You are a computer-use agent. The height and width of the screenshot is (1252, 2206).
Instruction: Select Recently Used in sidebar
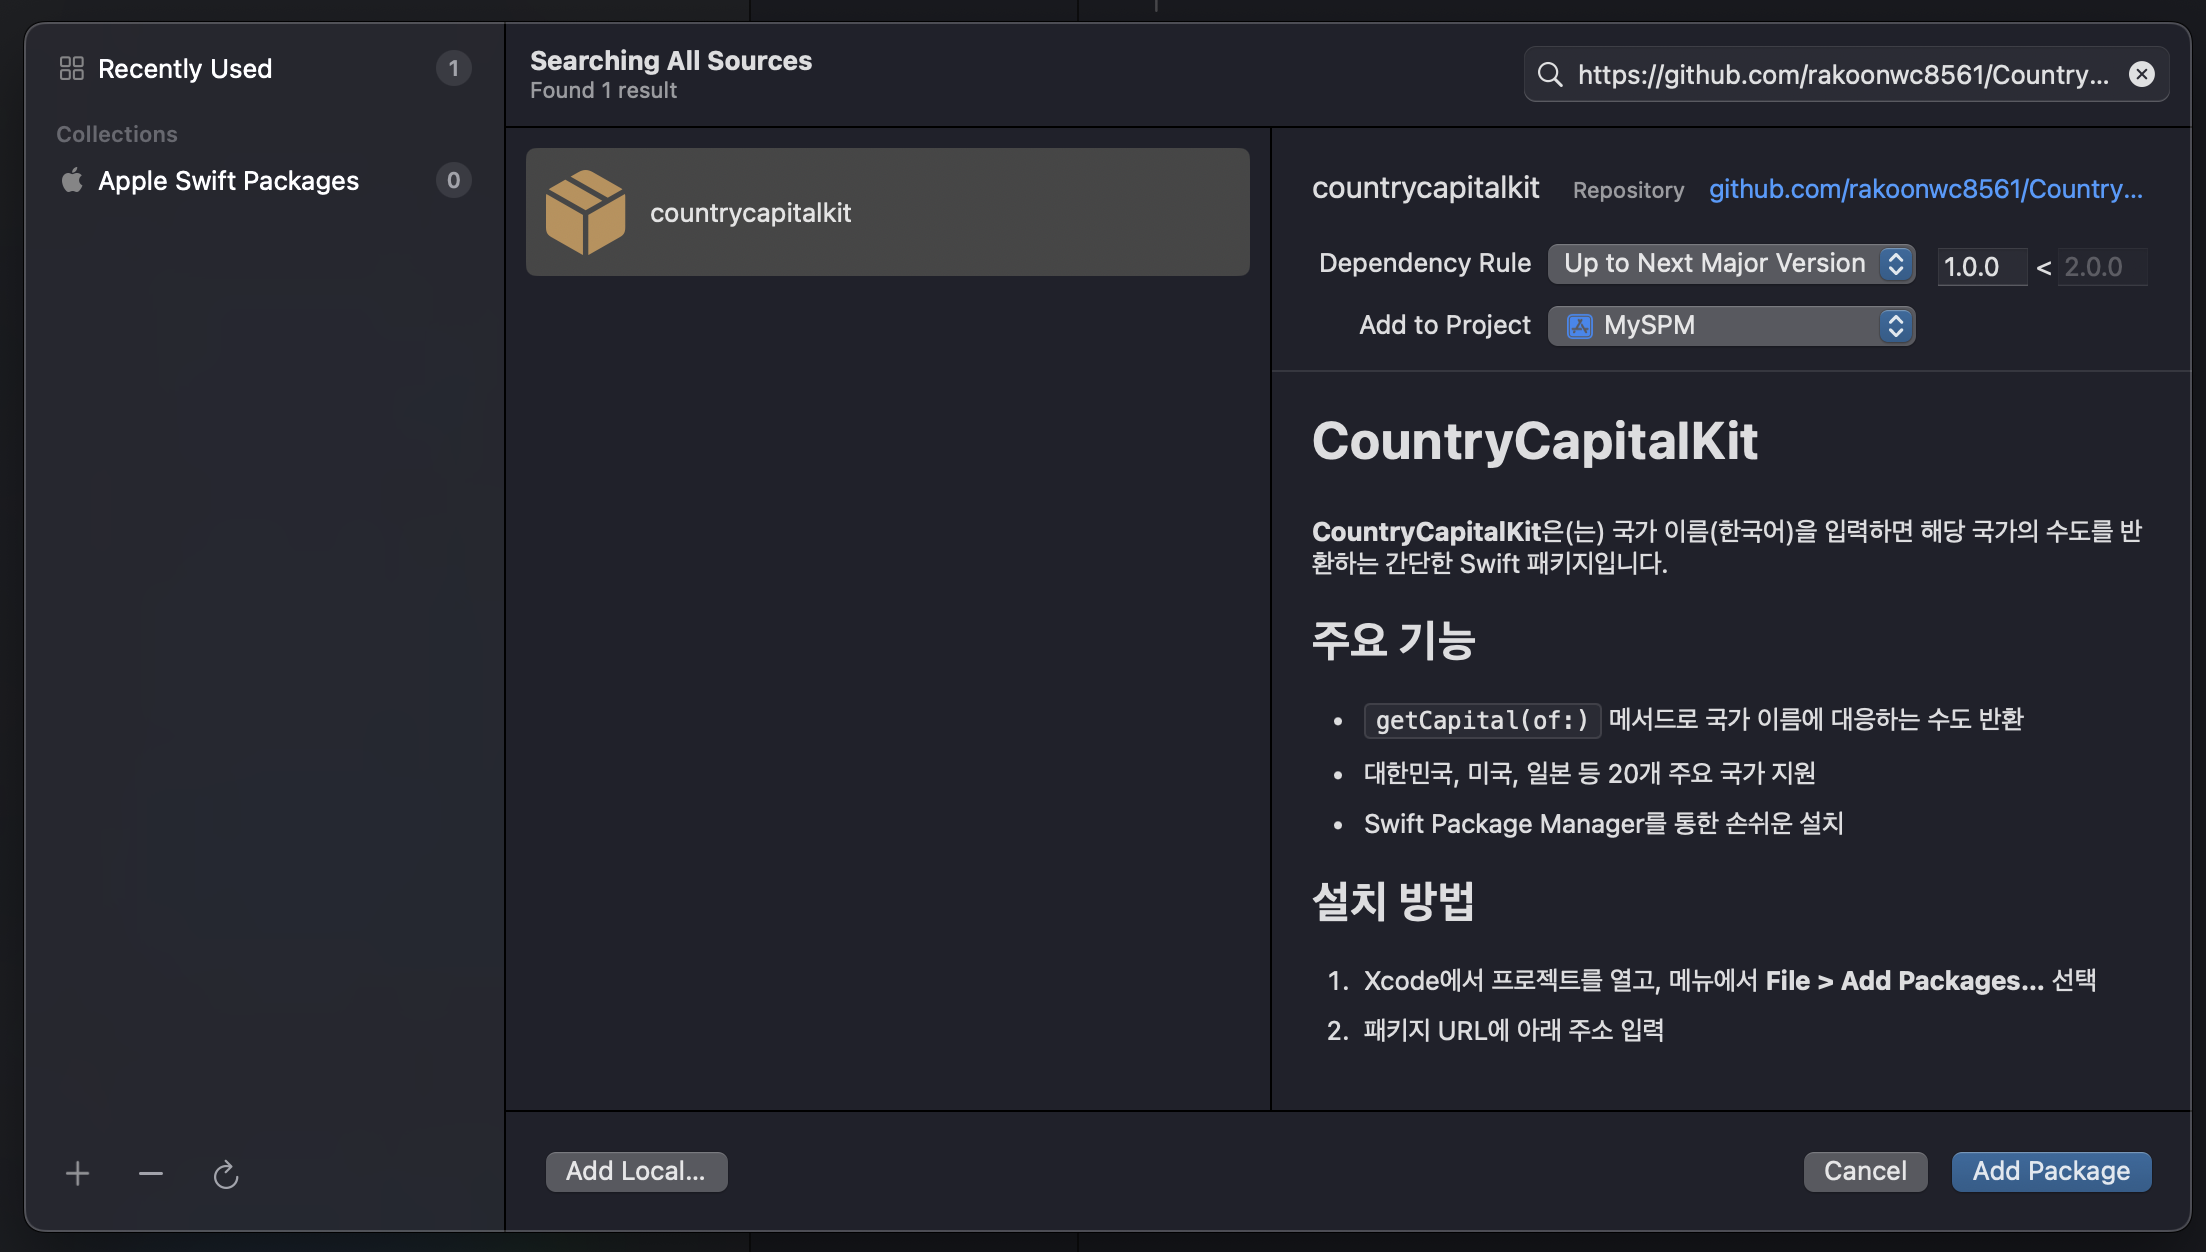(185, 68)
